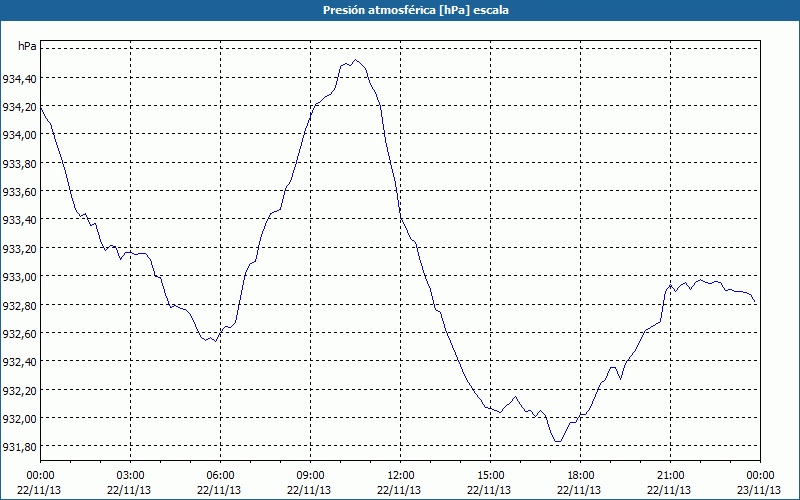
Task: Click the 932,00 axis value
Action: [19, 419]
